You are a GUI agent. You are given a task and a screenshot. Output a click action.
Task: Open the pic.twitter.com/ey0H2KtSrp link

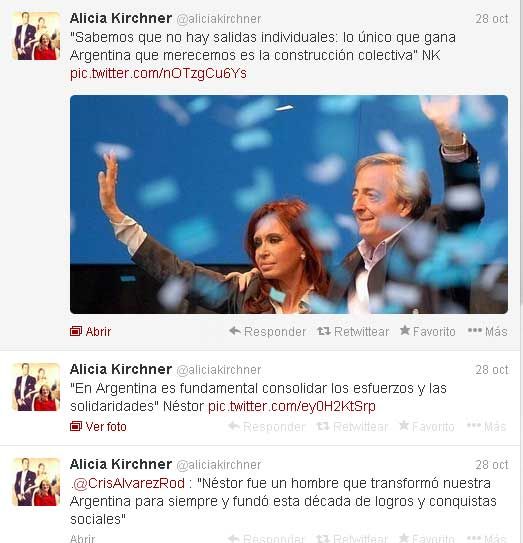click(x=292, y=406)
